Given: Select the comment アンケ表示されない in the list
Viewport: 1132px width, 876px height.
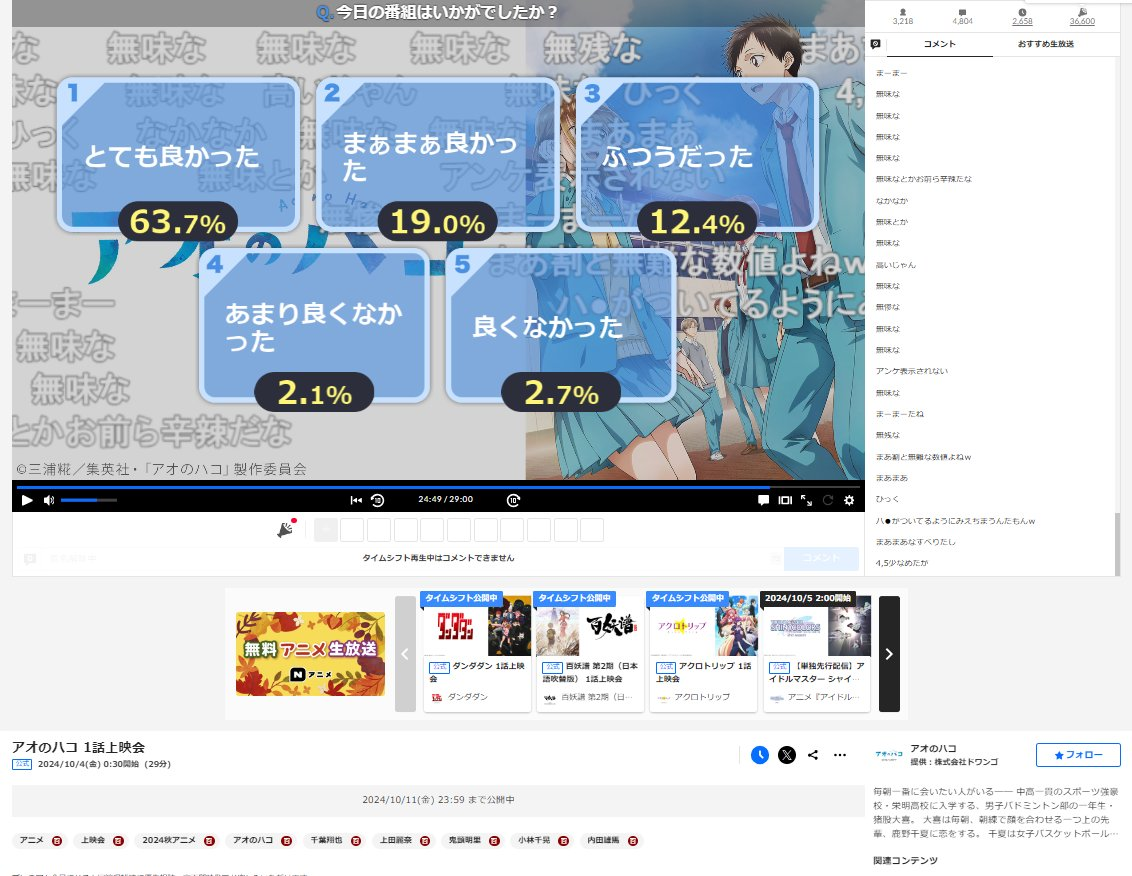Looking at the screenshot, I should (x=912, y=371).
